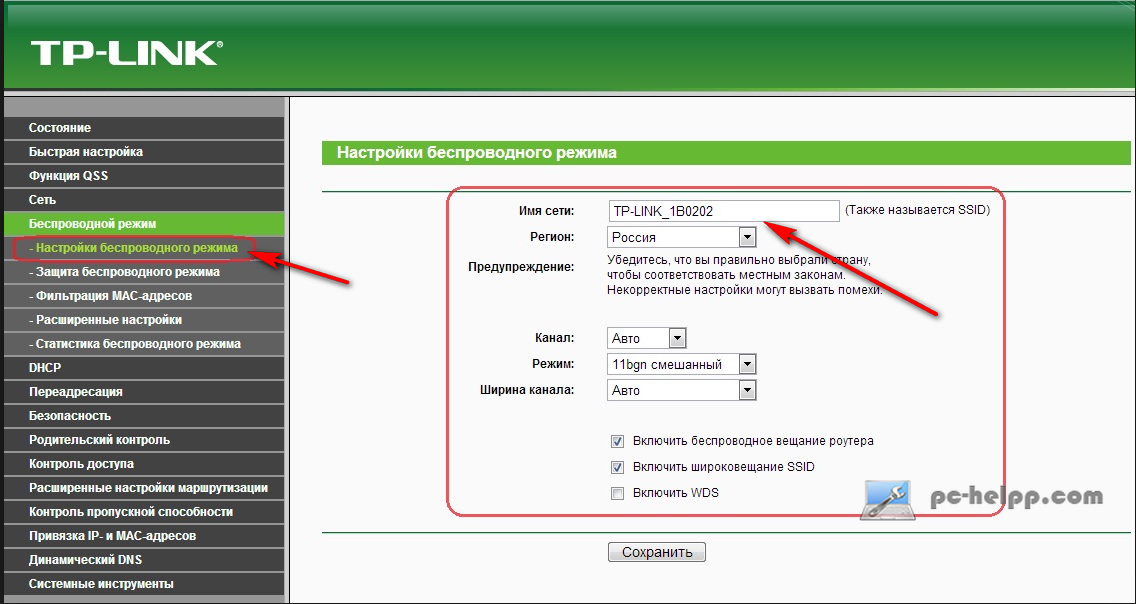Go to Безопасность settings
Screen dimensions: 1136x604
pyautogui.click(x=144, y=416)
